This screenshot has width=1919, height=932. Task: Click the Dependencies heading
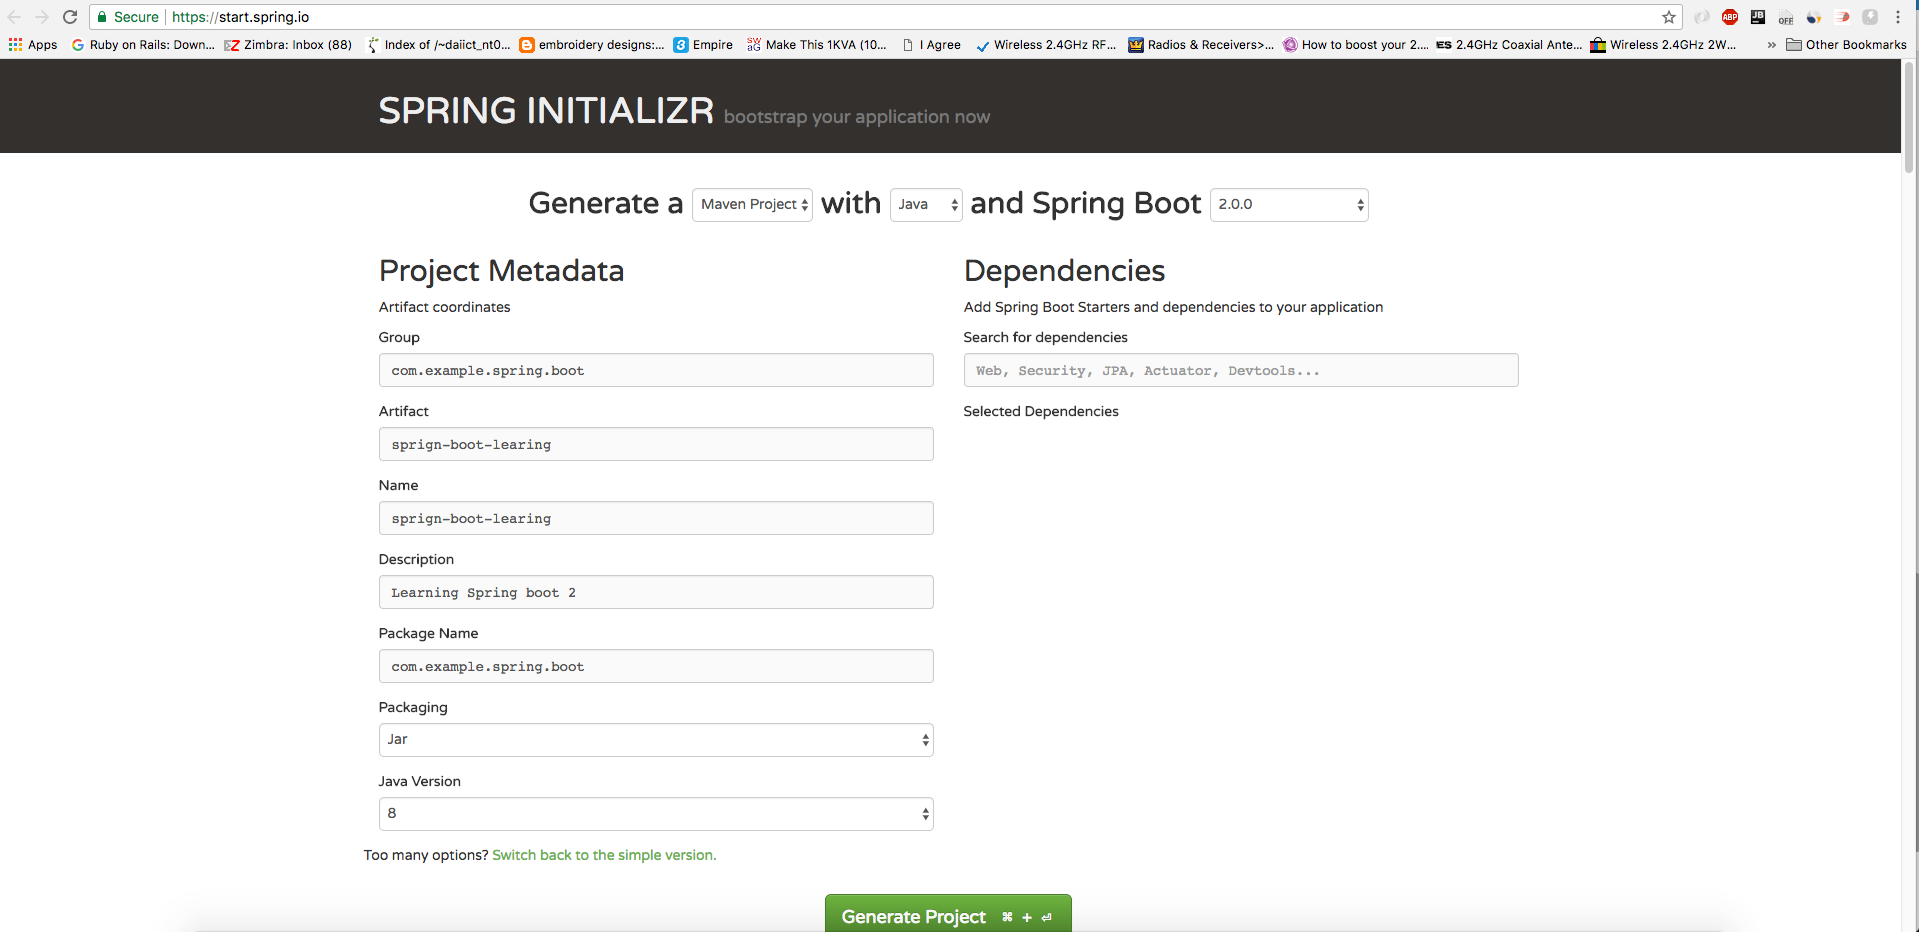click(1064, 270)
